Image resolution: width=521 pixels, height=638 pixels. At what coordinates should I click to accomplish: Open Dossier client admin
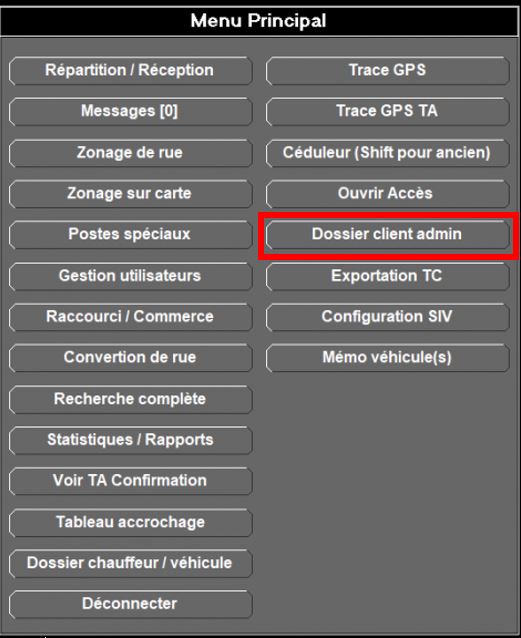[x=387, y=235]
